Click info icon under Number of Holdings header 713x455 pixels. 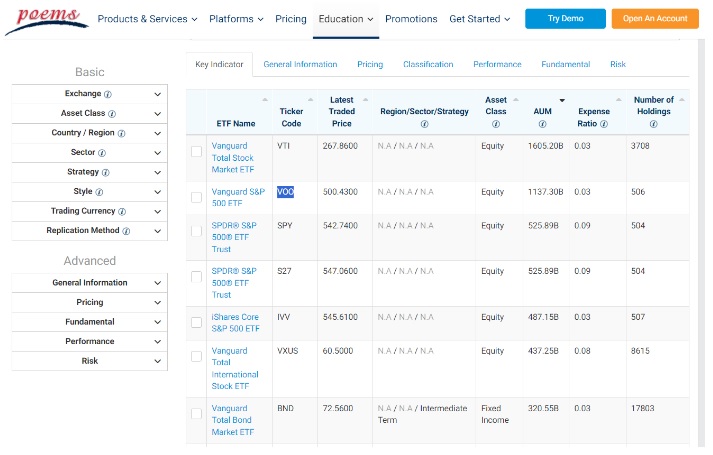(x=653, y=124)
